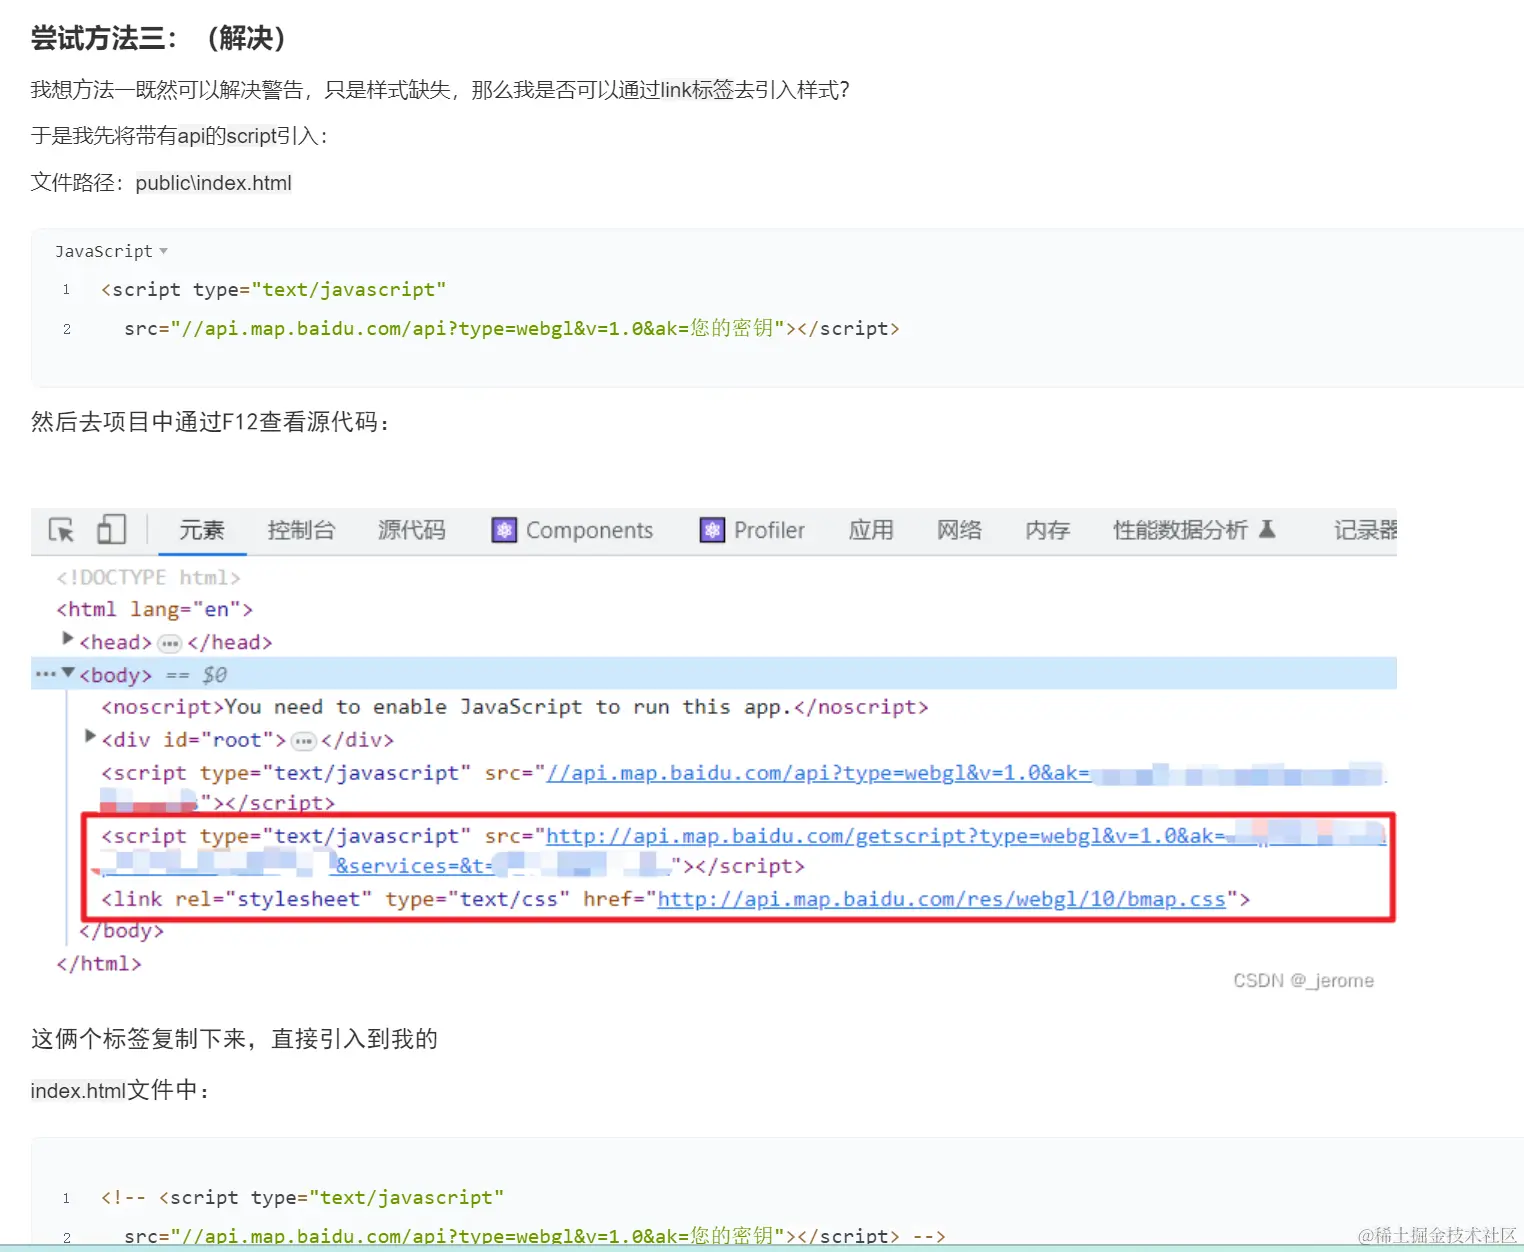Select the <html lang="en"> row

pos(154,610)
